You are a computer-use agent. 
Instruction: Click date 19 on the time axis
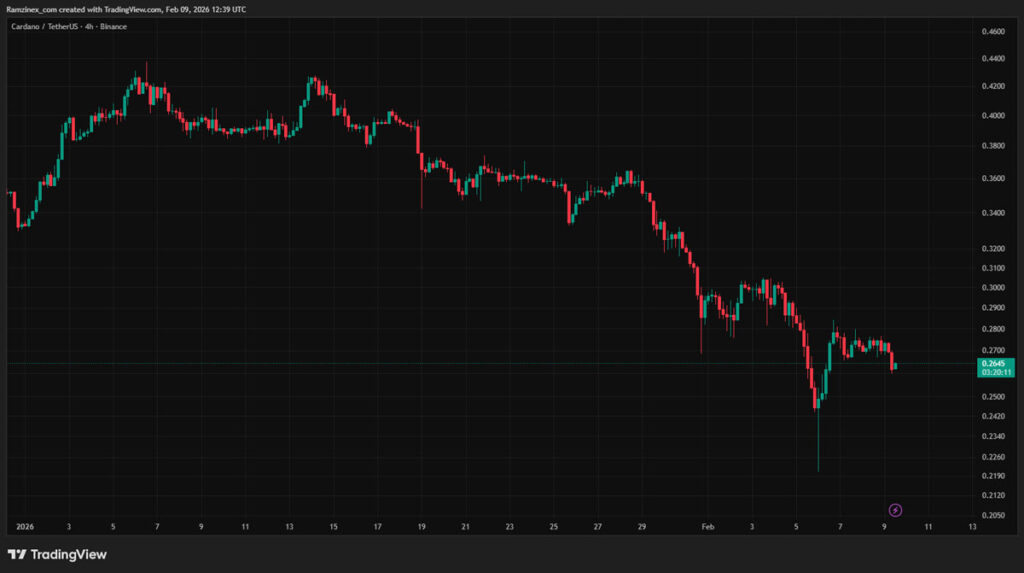click(x=422, y=526)
